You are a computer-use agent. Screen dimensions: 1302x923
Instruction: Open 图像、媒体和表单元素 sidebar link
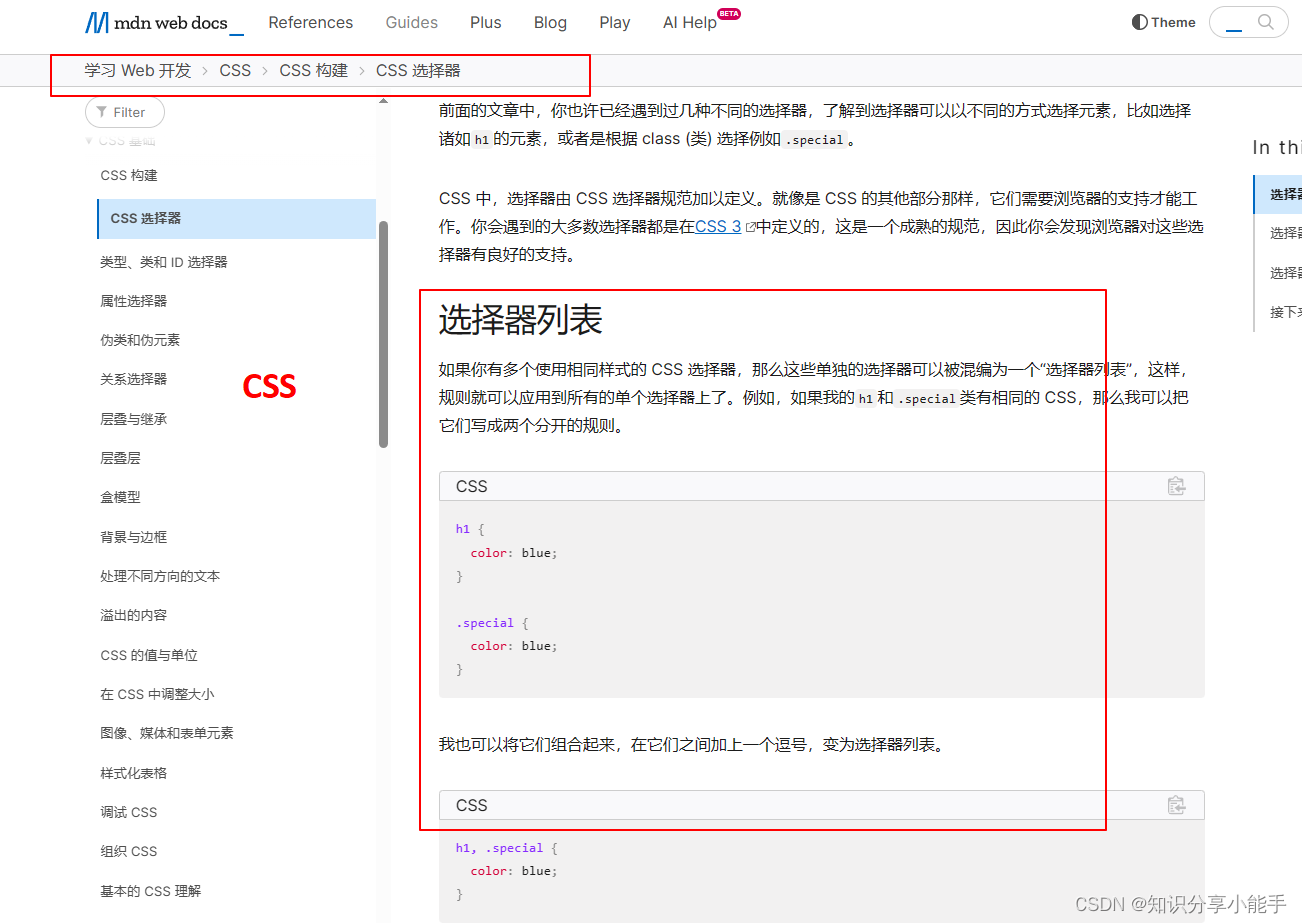click(167, 733)
